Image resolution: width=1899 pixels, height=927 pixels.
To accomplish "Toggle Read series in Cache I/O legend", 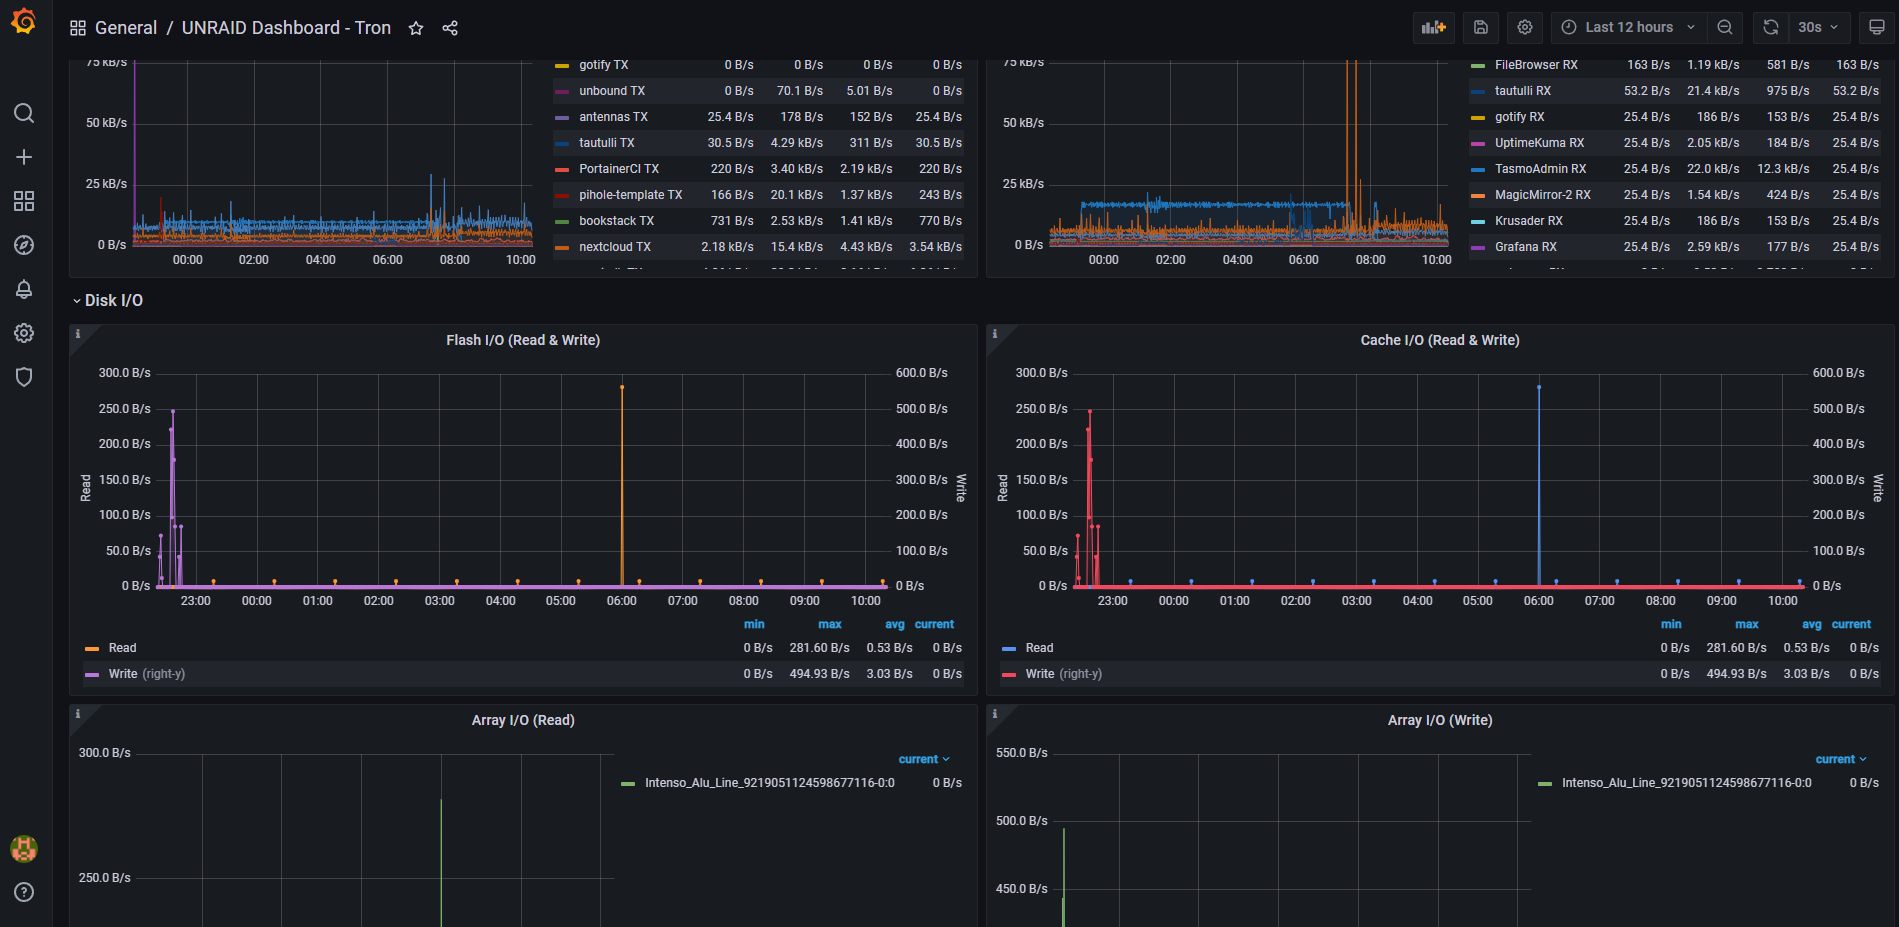I will pyautogui.click(x=1039, y=648).
